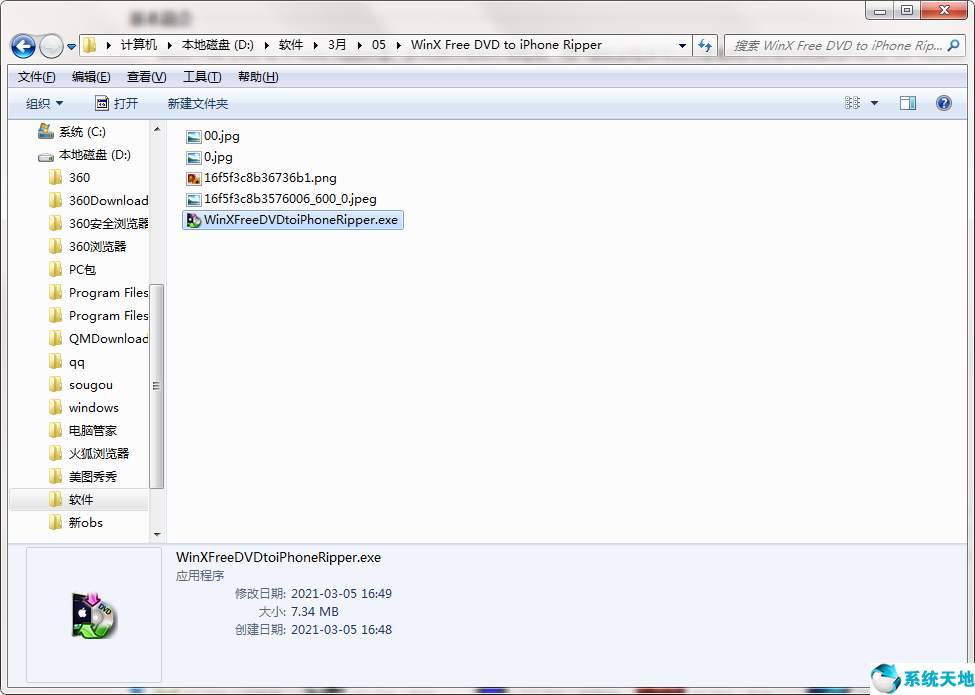Create new folder with 新建文件夹

pos(198,104)
